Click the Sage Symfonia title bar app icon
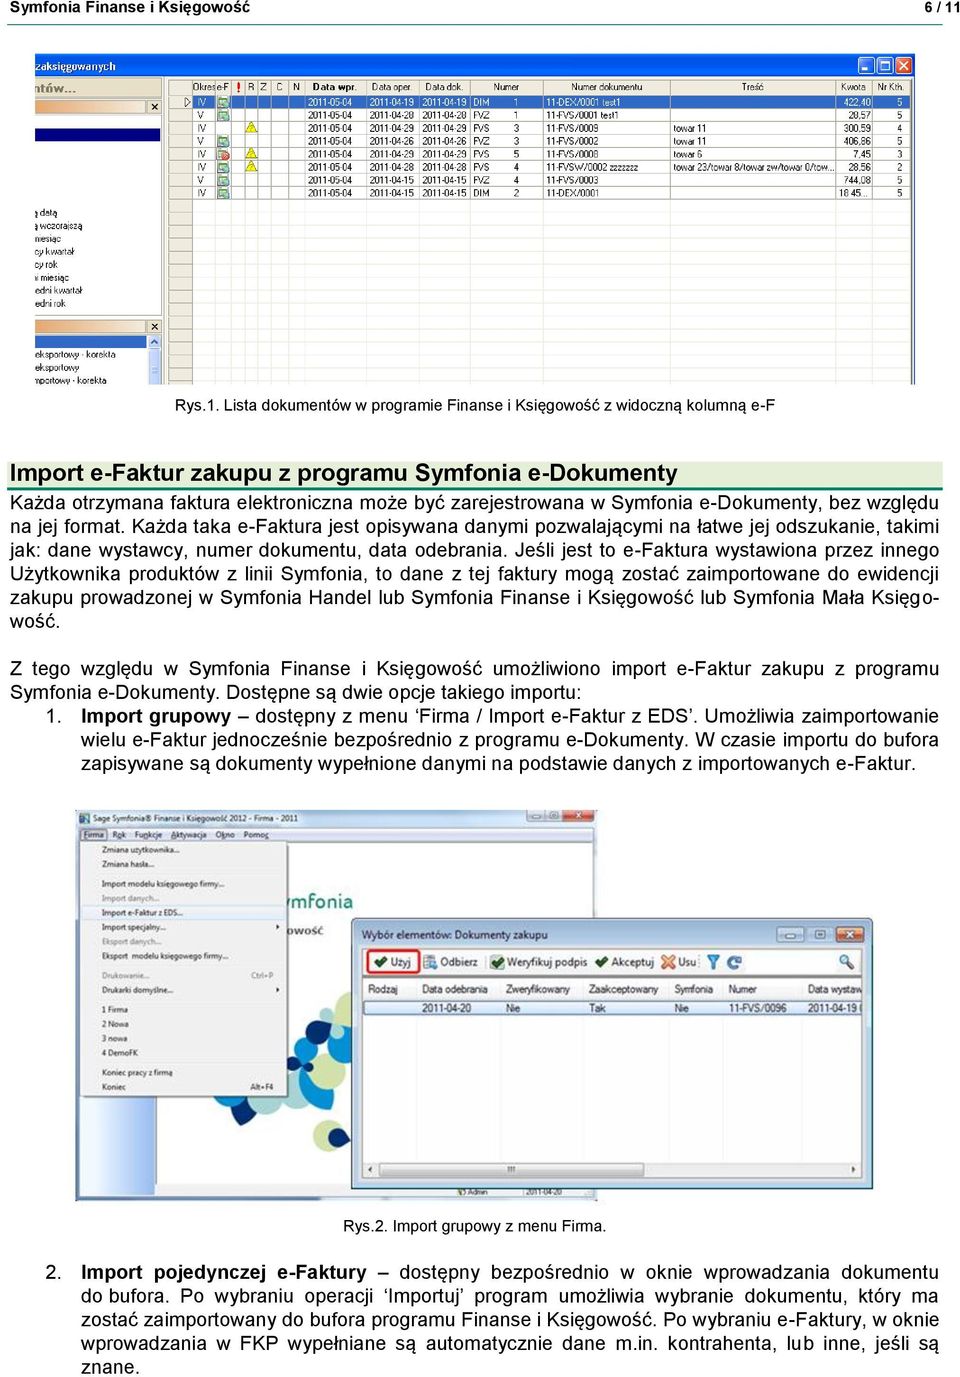This screenshot has height=1377, width=960. [85, 818]
